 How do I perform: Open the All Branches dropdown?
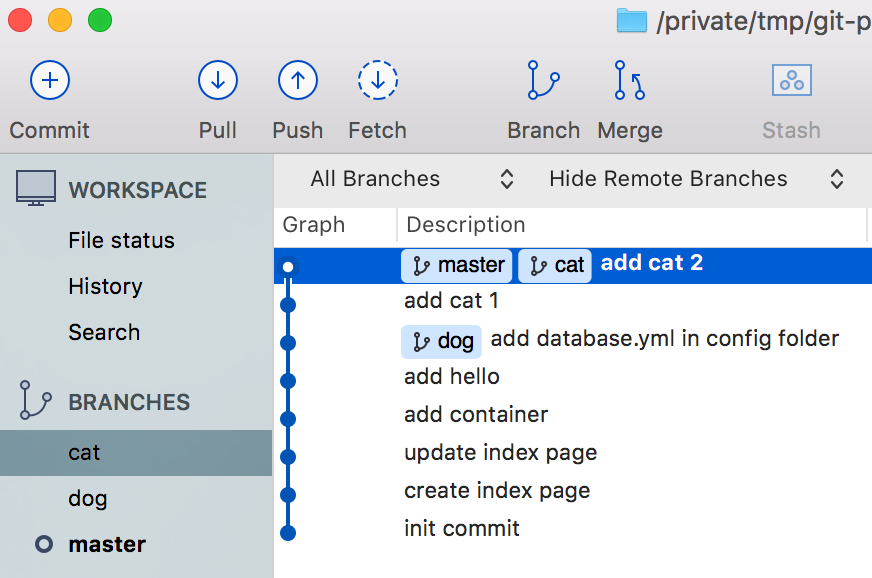point(411,179)
